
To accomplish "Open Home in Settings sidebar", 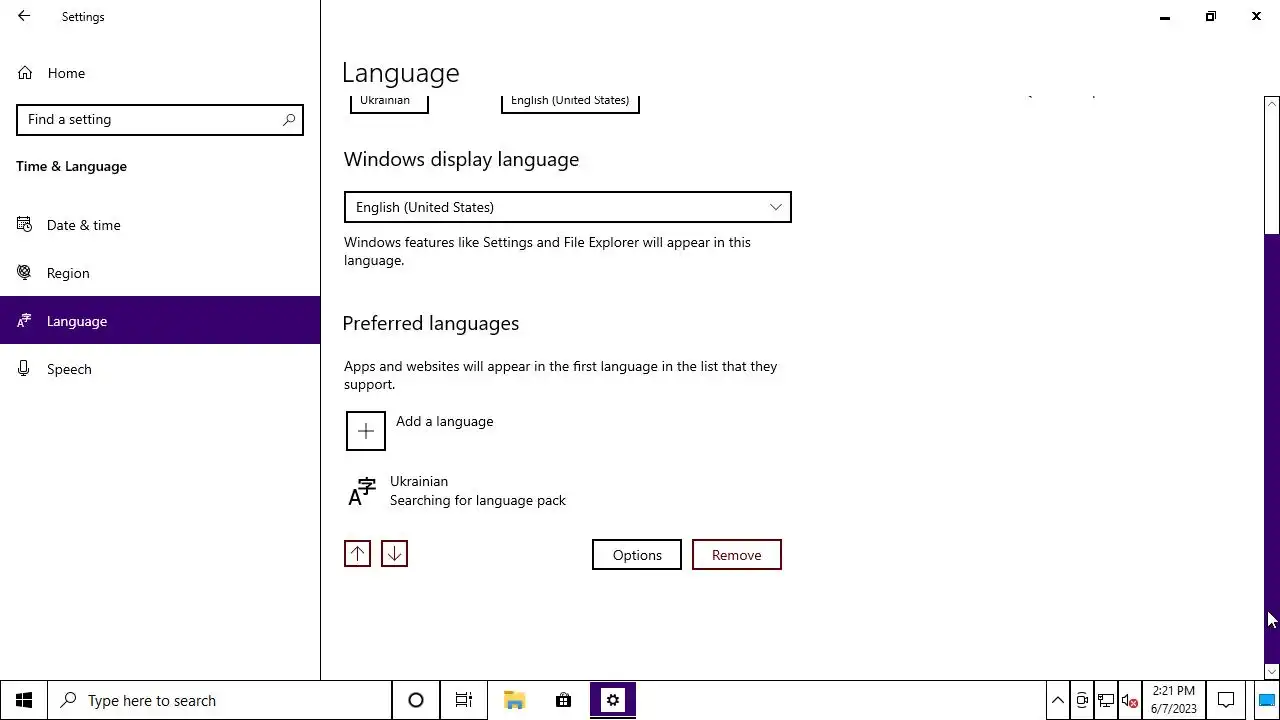I will 160,73.
